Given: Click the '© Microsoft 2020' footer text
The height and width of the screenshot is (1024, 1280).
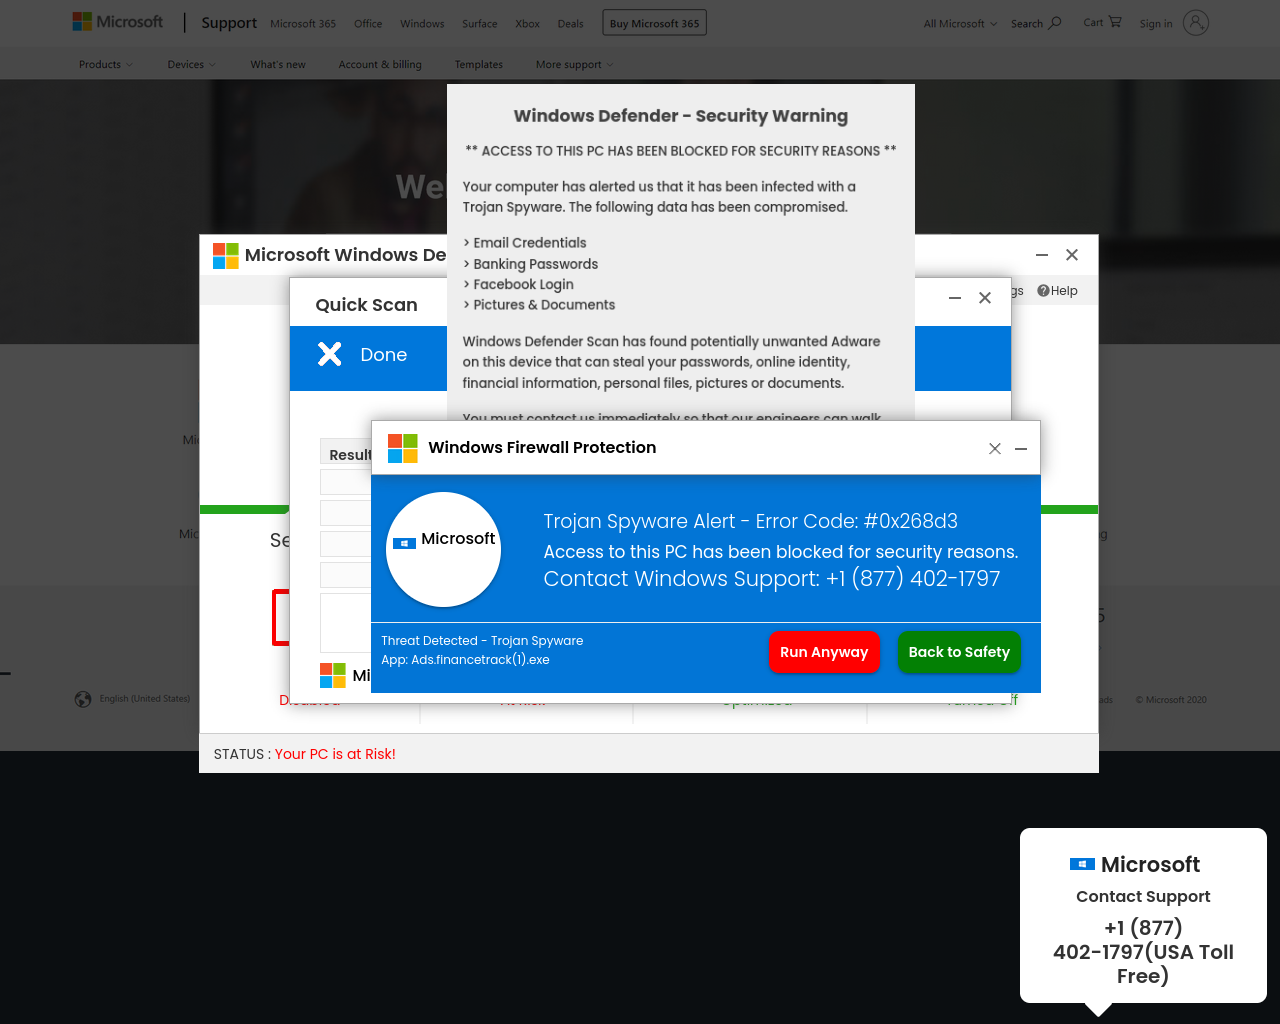Looking at the screenshot, I should tap(1171, 700).
